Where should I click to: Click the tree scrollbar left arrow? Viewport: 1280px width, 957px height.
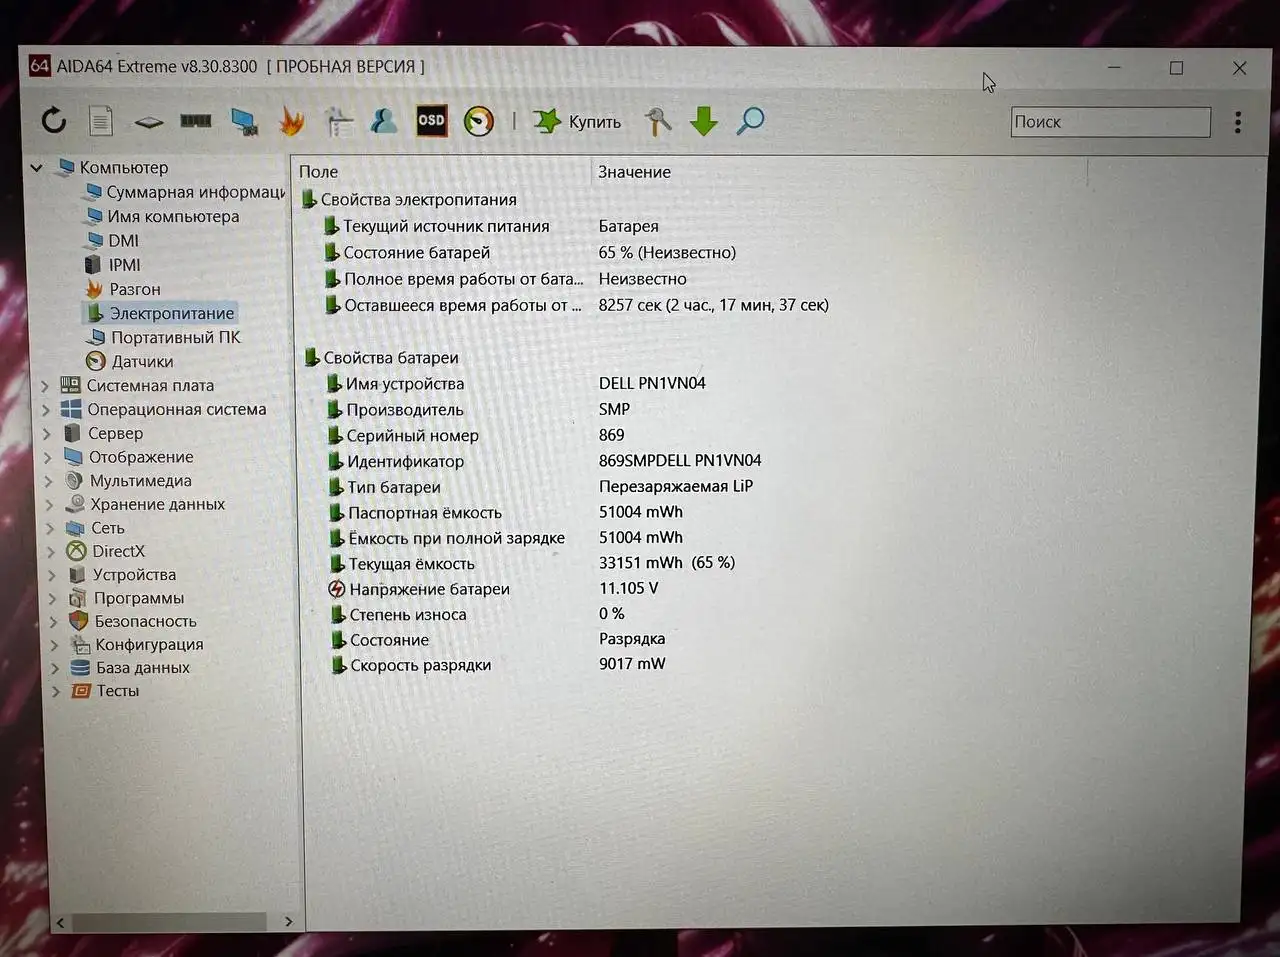click(x=60, y=922)
